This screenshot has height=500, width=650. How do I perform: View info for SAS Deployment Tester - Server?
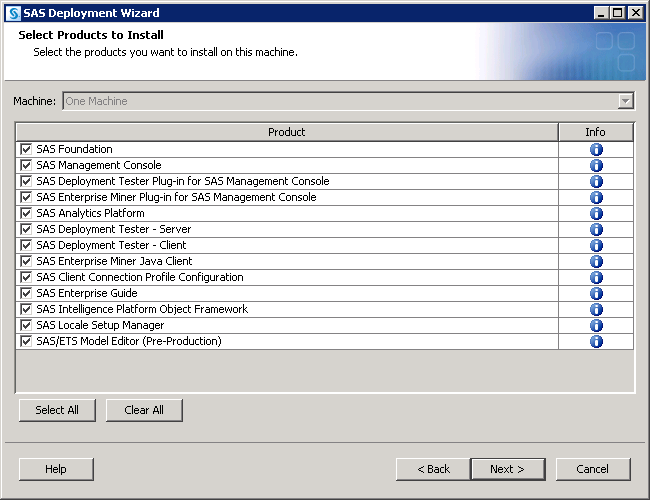click(x=596, y=229)
